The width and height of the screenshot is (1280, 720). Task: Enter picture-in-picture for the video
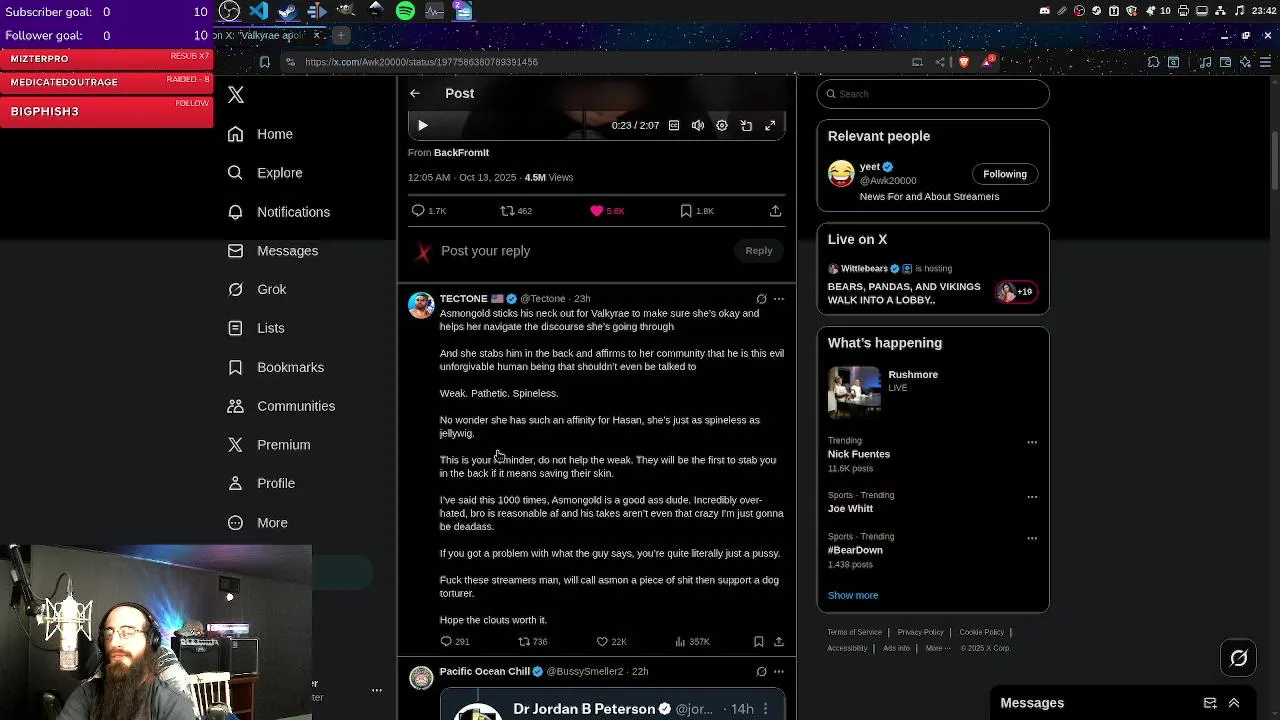746,126
